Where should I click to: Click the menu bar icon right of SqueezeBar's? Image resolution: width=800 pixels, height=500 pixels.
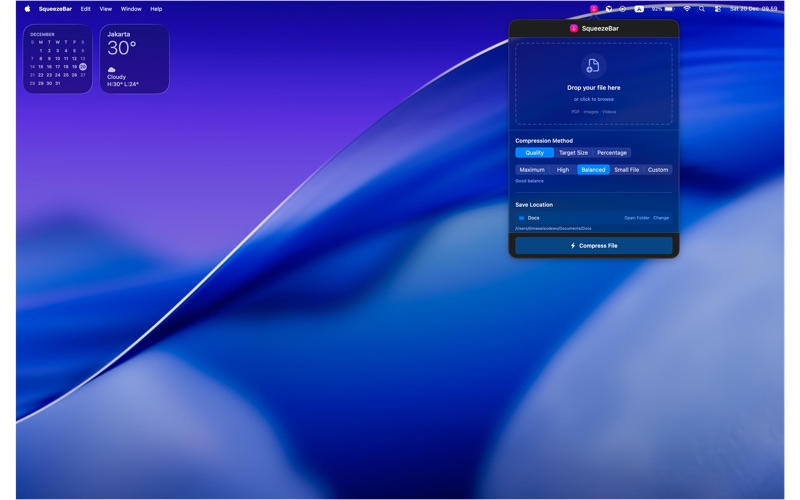click(609, 9)
